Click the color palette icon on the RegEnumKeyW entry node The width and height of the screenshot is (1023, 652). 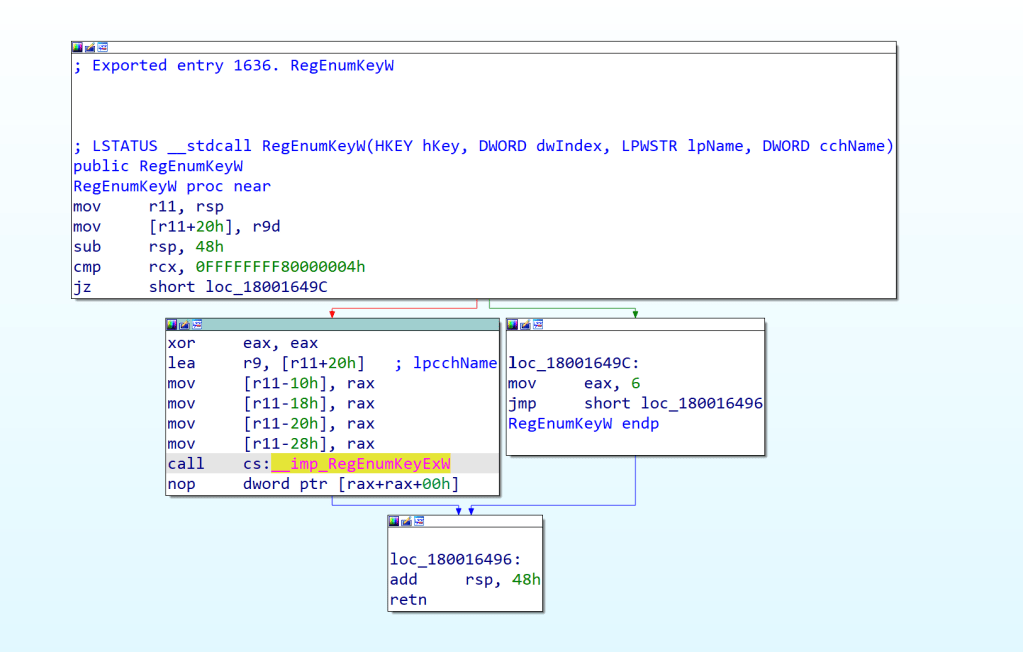tap(78, 47)
